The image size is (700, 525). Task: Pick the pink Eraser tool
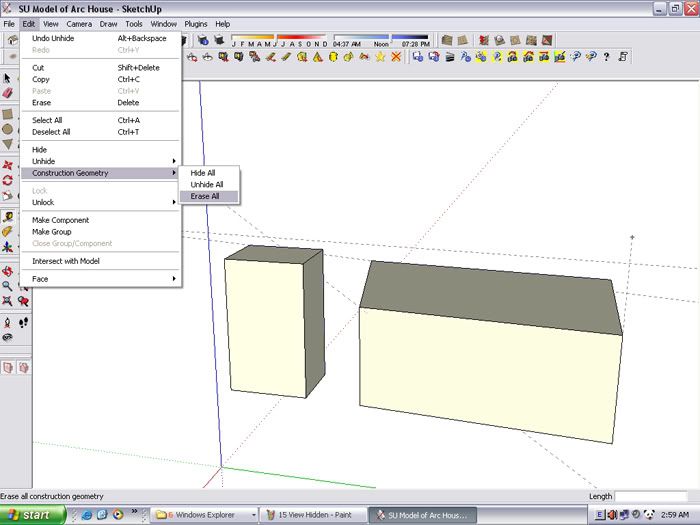pyautogui.click(x=8, y=93)
